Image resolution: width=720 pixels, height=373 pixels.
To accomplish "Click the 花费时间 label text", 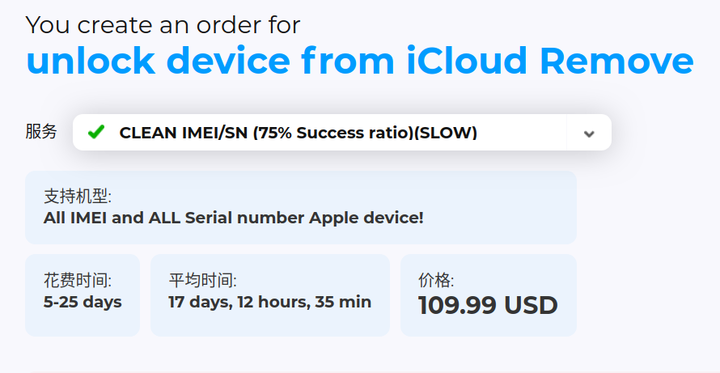I will (x=78, y=280).
